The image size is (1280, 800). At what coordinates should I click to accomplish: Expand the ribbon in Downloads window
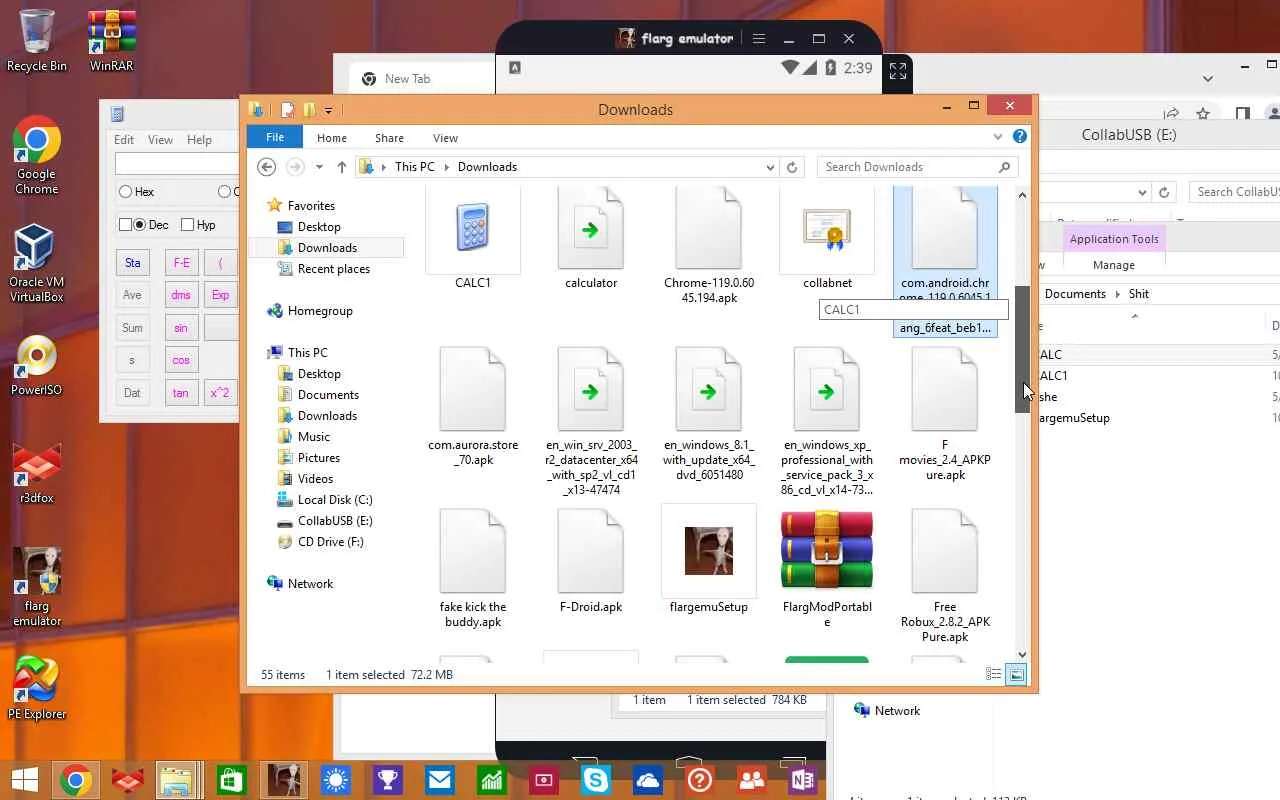click(998, 137)
